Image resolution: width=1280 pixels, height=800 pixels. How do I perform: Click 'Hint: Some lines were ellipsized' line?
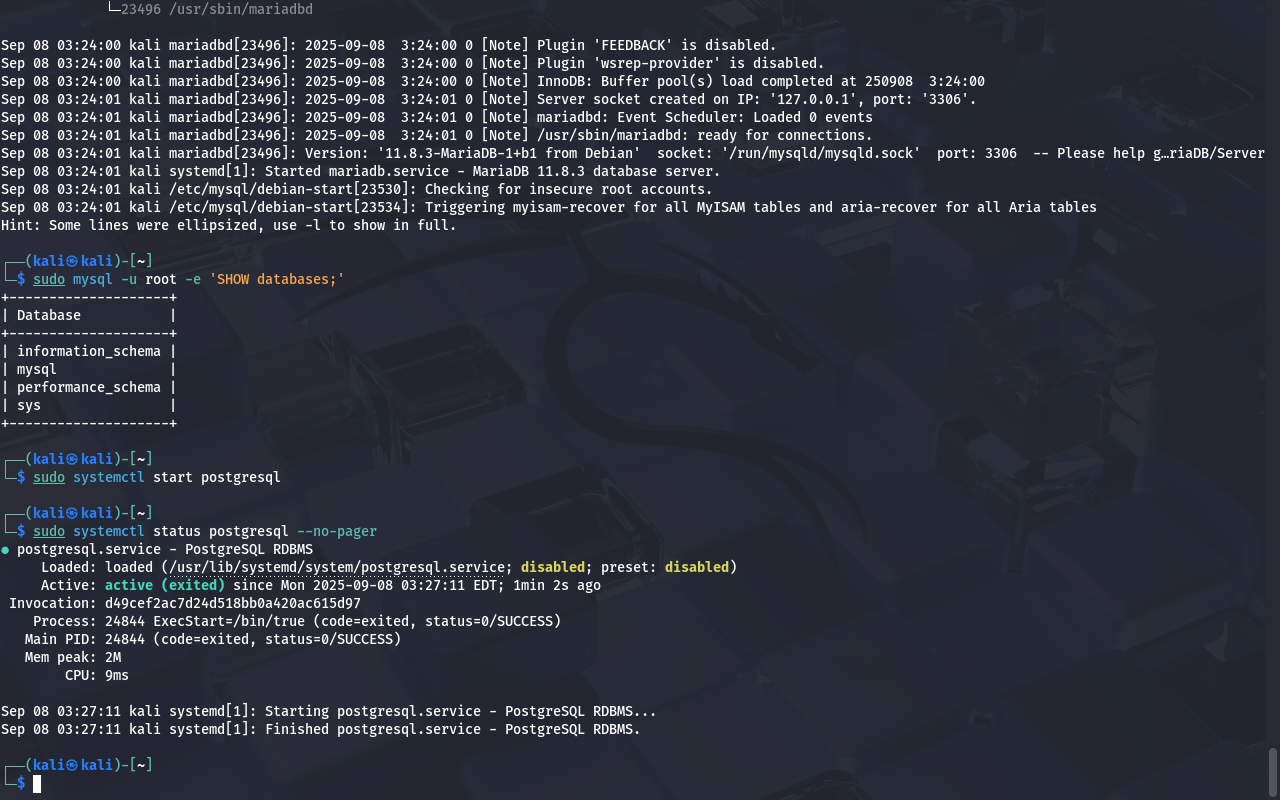click(229, 225)
